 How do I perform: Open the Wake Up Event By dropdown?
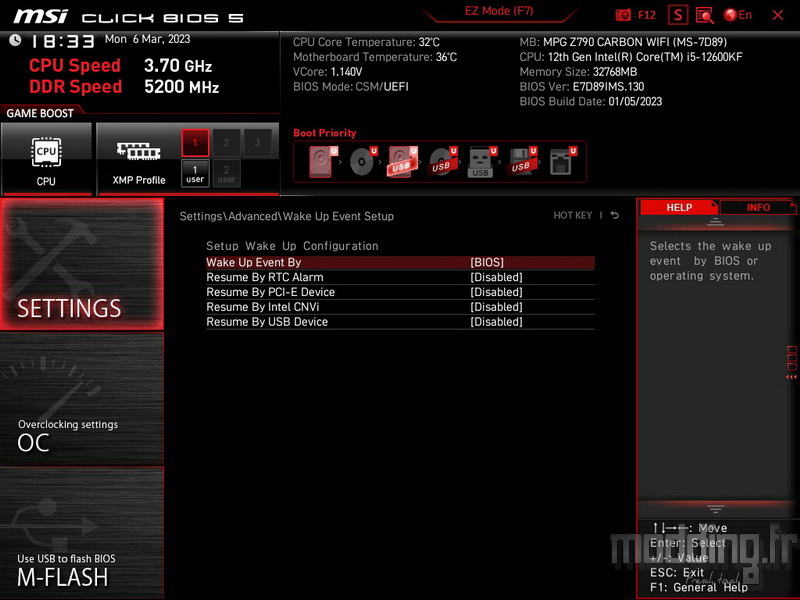tap(400, 262)
